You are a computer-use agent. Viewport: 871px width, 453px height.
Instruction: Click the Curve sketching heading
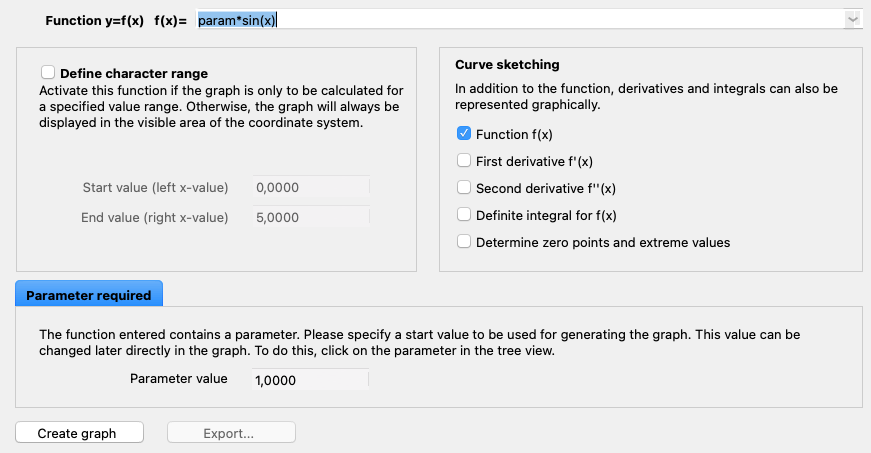[507, 65]
